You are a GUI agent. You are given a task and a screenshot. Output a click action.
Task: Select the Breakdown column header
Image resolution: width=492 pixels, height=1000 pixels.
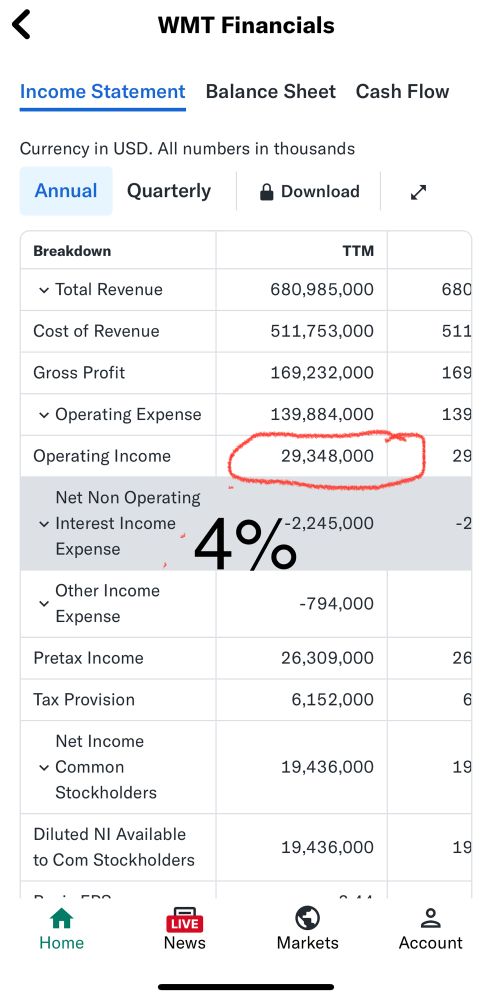pyautogui.click(x=72, y=251)
